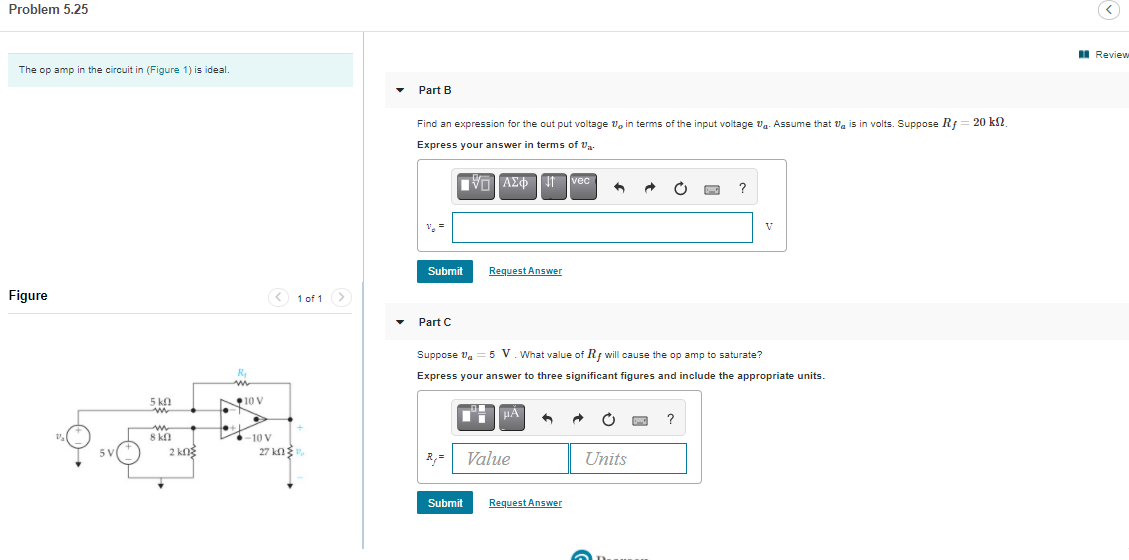Open the templates tool in Part C toolbar
The image size is (1129, 560).
tap(476, 415)
